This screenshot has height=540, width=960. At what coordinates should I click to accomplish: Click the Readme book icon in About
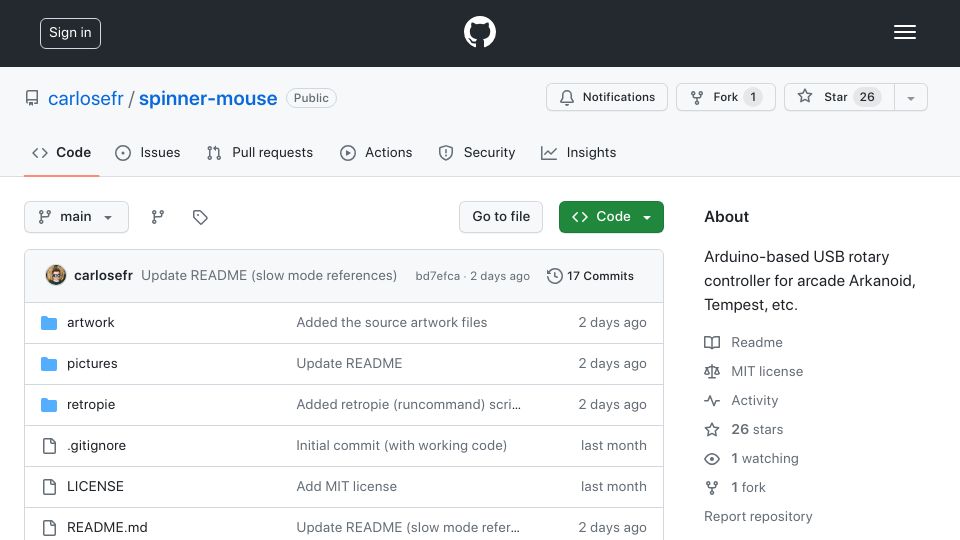[x=711, y=342]
